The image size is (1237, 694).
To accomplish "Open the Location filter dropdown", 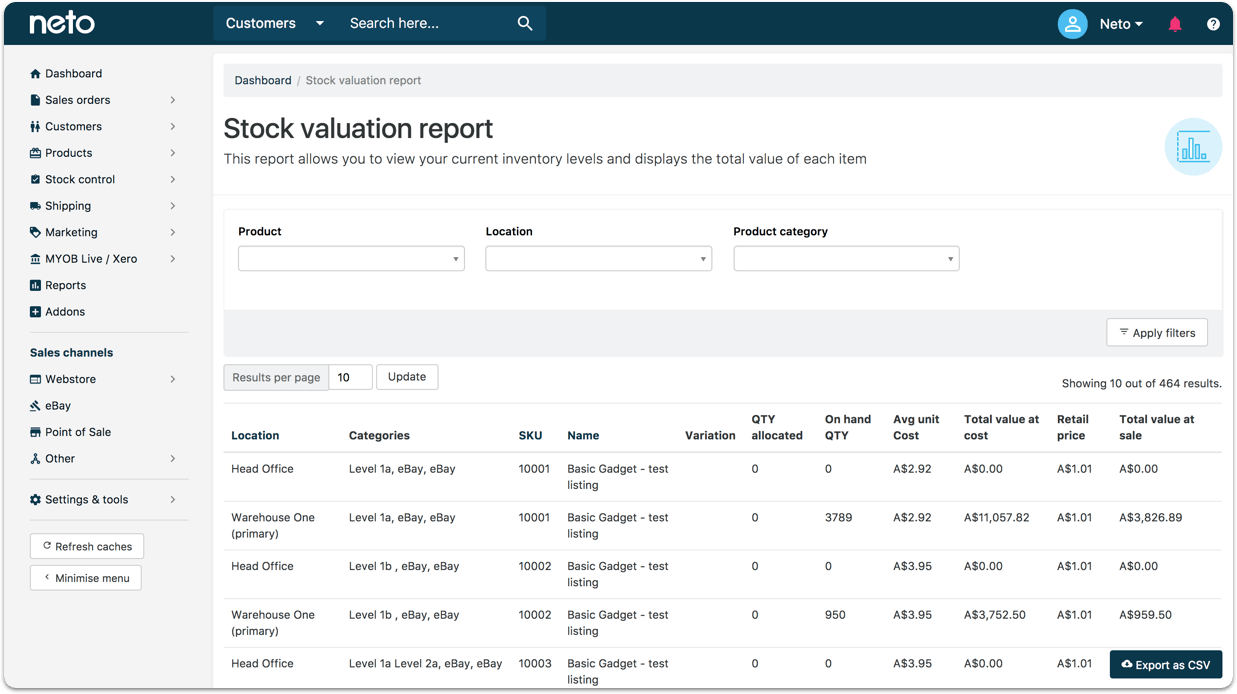I will (x=598, y=259).
